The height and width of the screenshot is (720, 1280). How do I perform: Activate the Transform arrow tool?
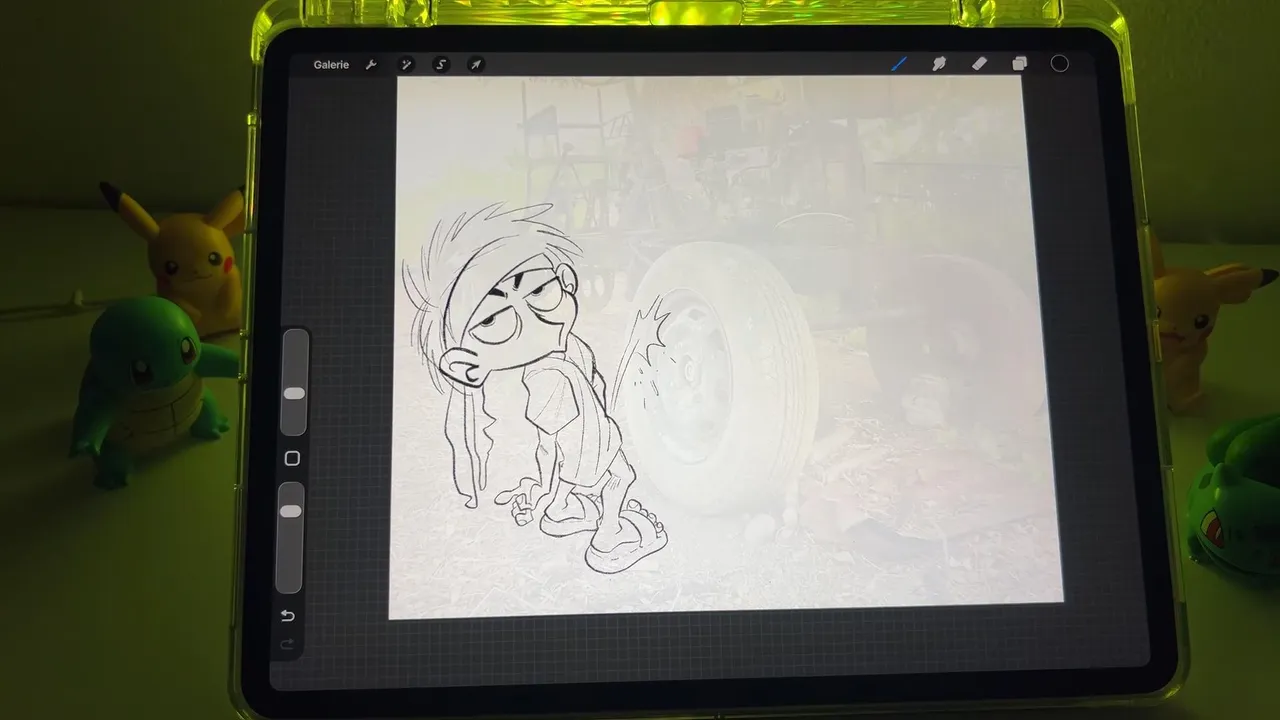coord(476,65)
